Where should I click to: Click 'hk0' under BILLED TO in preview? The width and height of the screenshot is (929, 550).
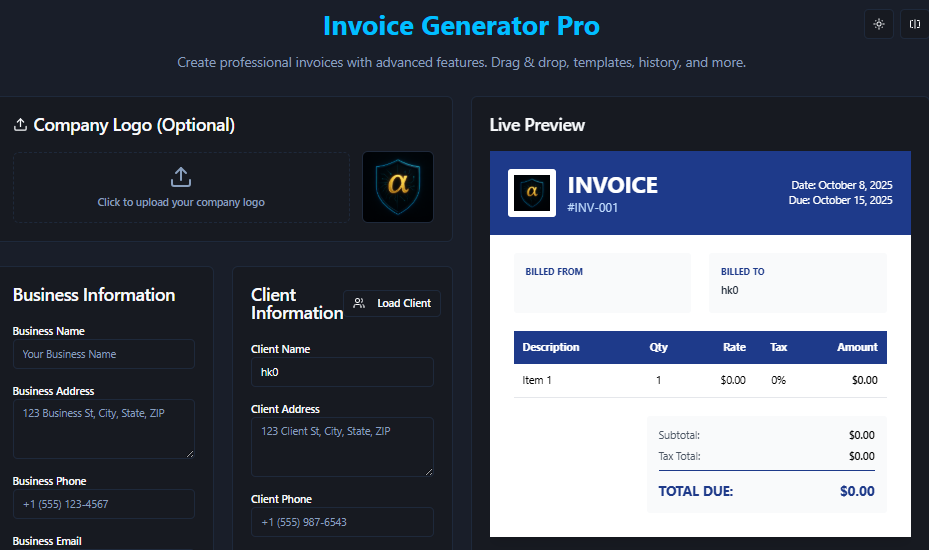[x=729, y=290]
